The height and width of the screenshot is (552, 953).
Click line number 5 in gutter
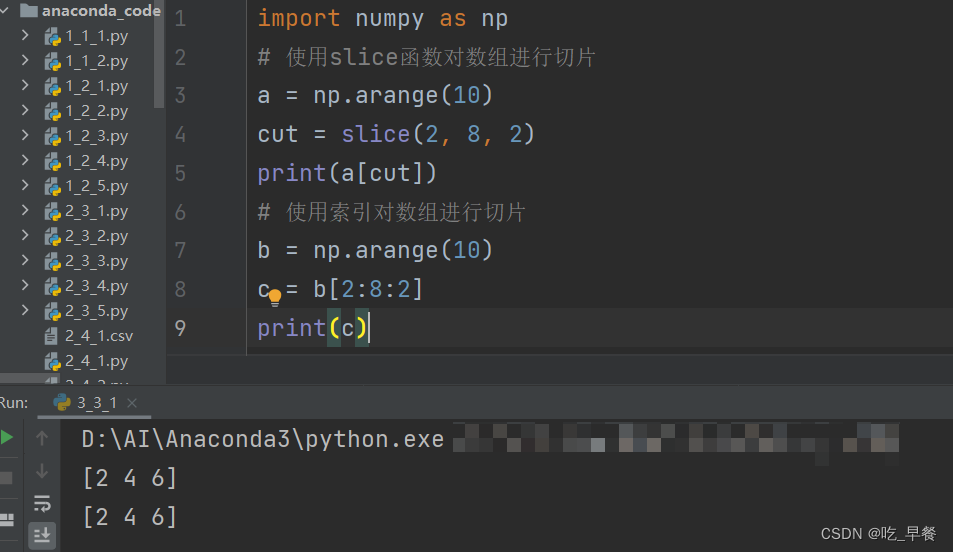[181, 173]
